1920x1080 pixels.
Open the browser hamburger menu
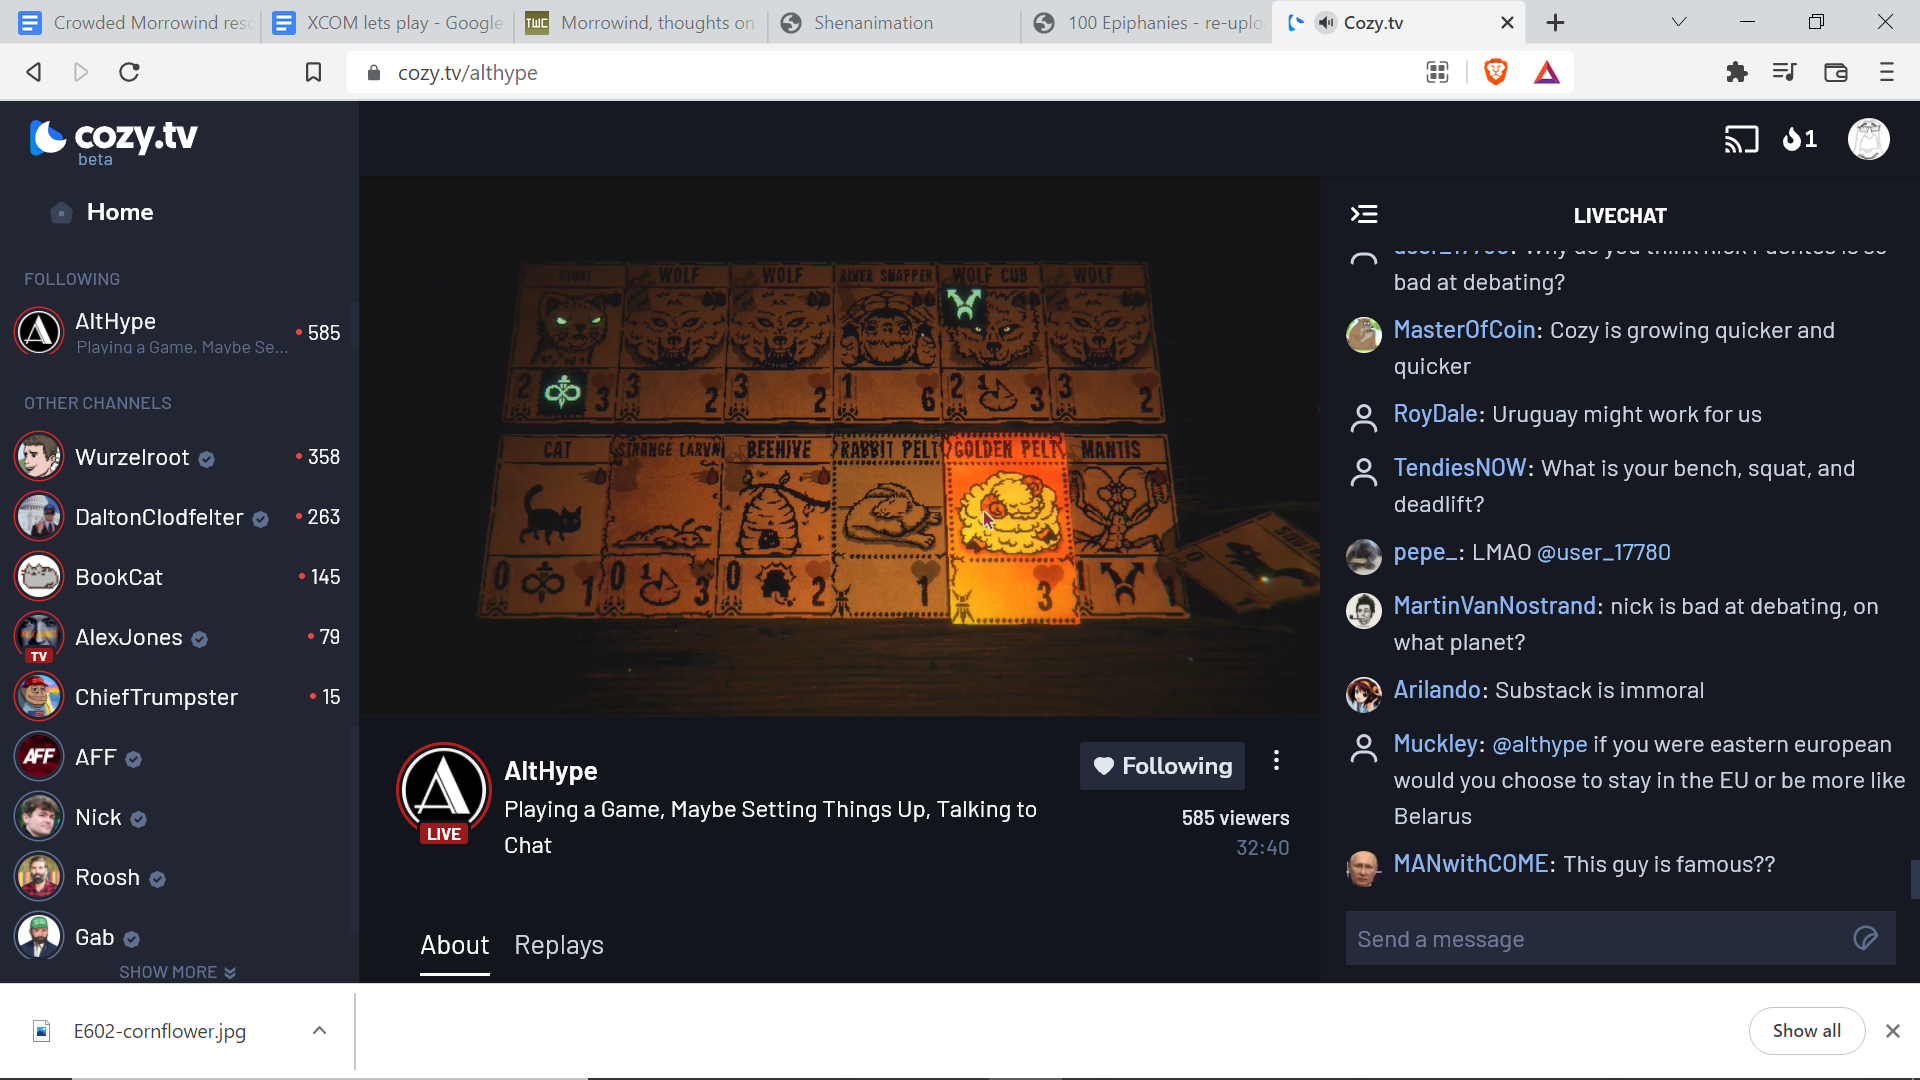click(1887, 72)
